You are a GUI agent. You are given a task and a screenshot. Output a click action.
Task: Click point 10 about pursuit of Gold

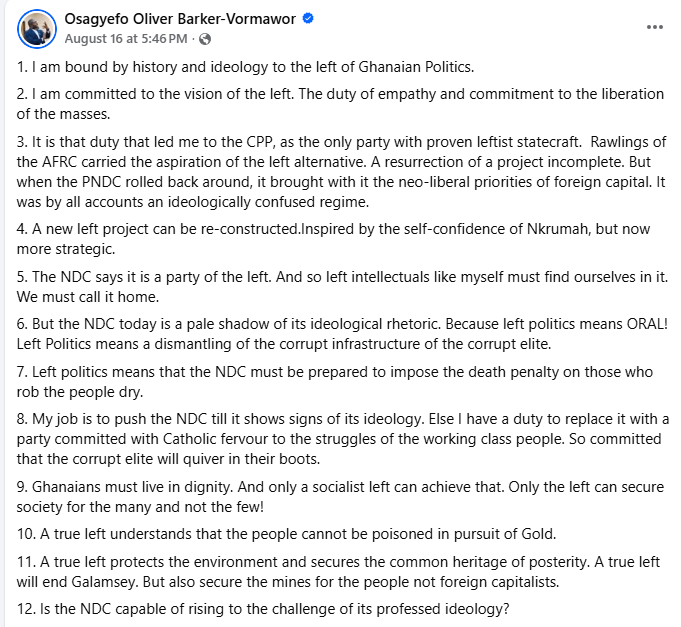[287, 534]
